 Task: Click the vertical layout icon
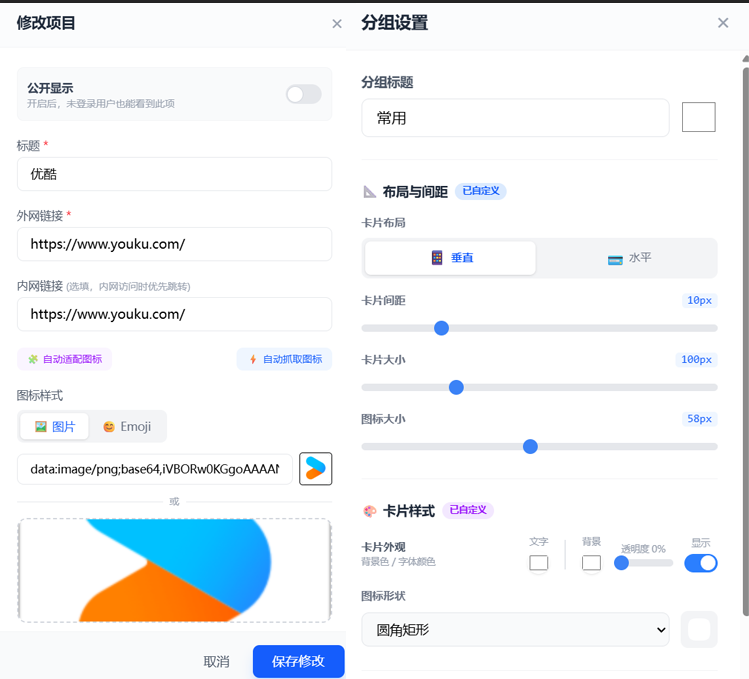pos(437,258)
